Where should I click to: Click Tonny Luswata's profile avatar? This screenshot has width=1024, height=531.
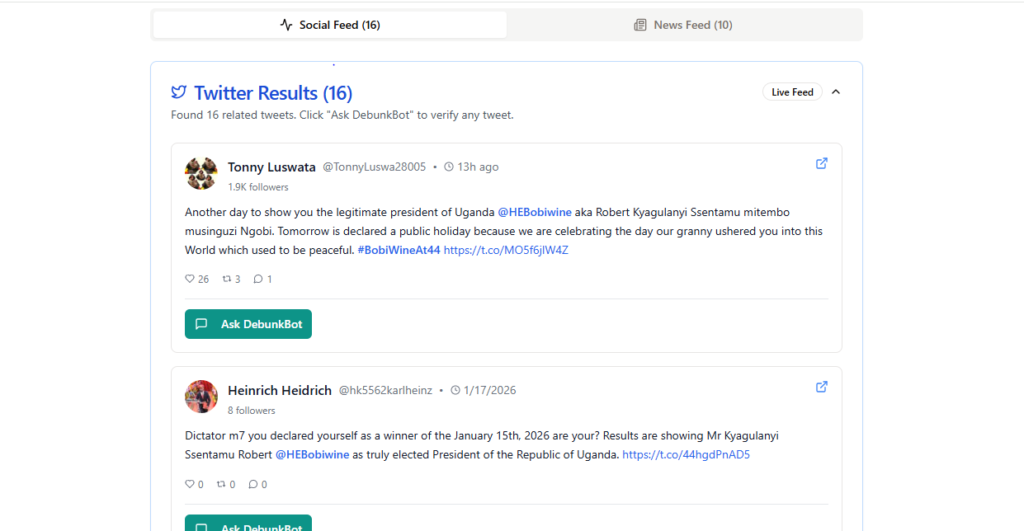pyautogui.click(x=201, y=173)
